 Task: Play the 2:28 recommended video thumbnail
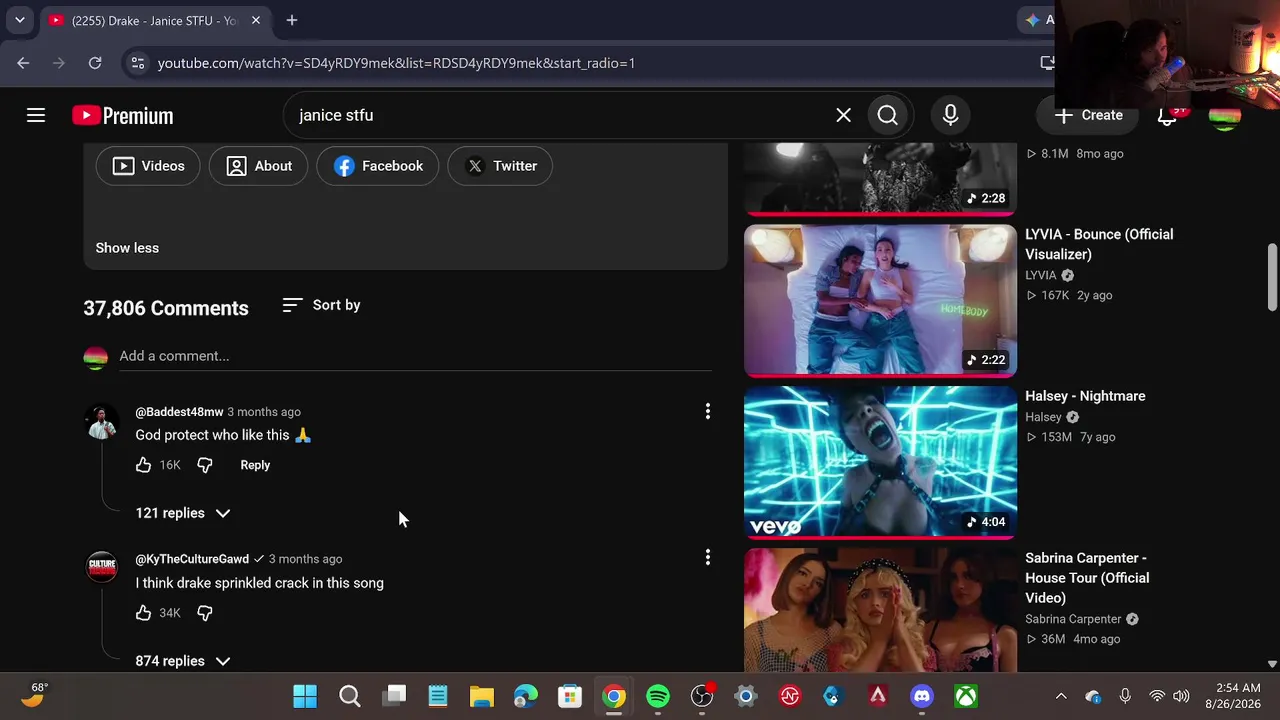(x=880, y=179)
